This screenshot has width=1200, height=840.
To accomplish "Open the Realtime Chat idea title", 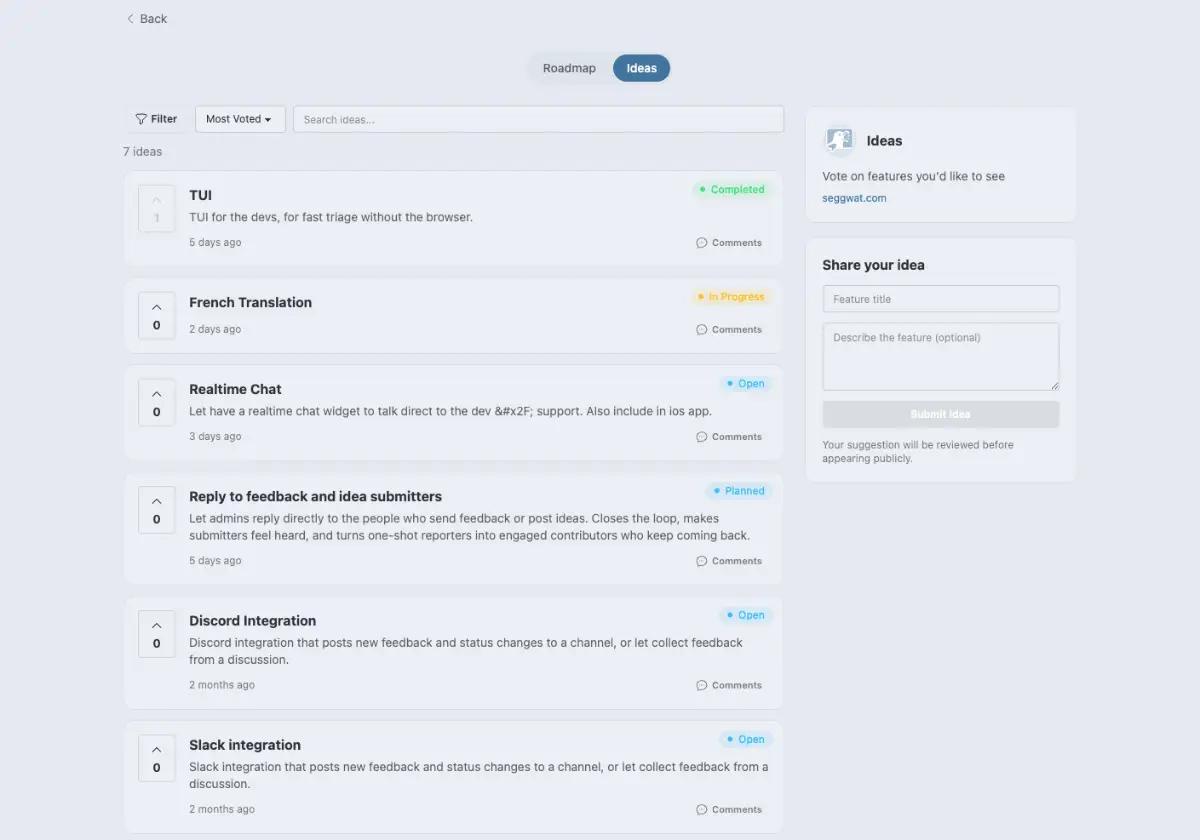I will [x=235, y=389].
